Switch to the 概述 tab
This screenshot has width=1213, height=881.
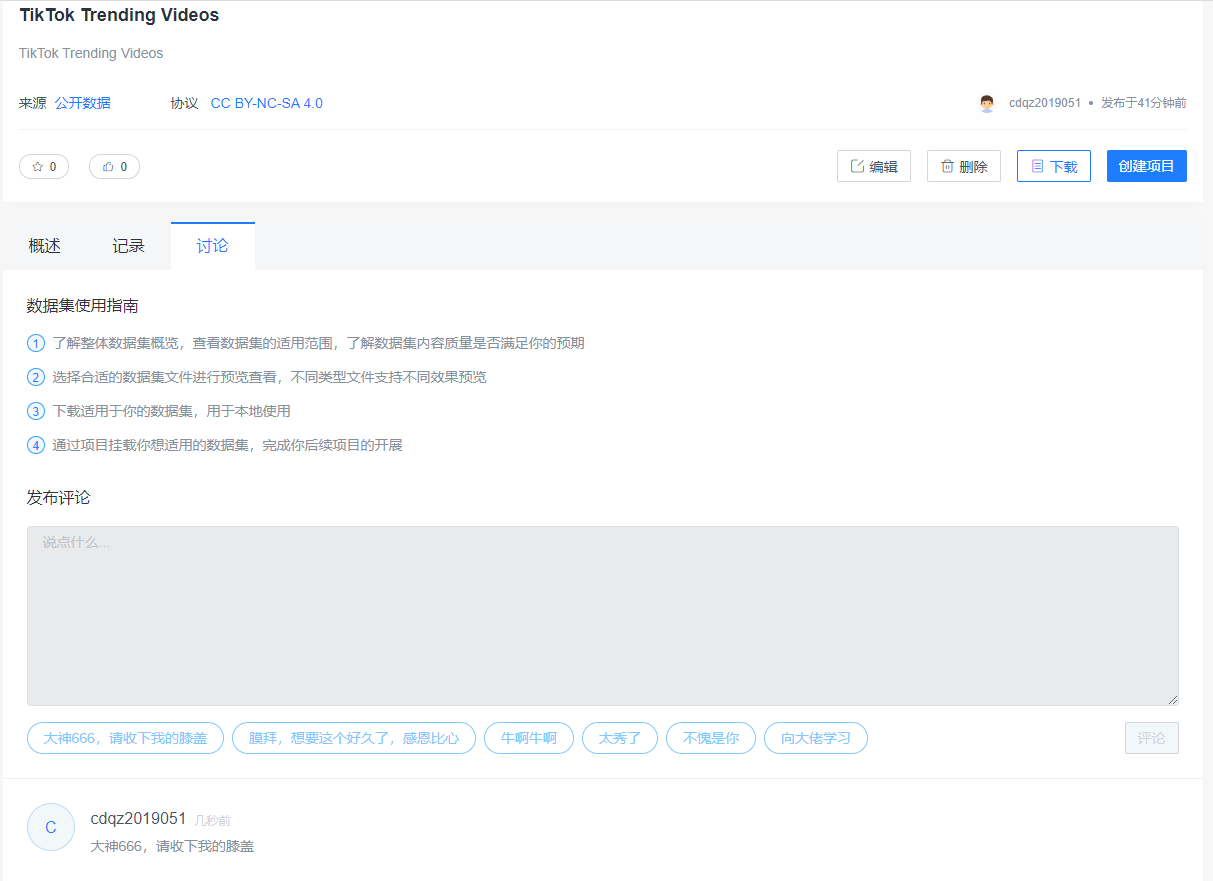[45, 246]
